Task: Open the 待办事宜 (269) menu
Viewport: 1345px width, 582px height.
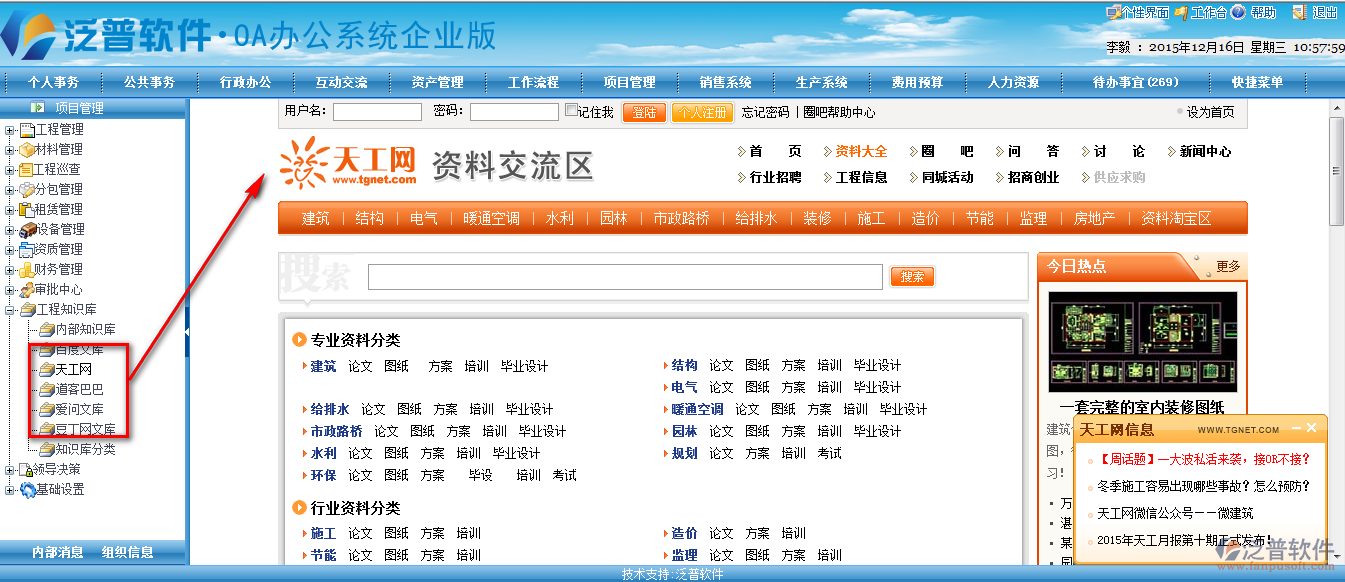Action: click(1135, 82)
